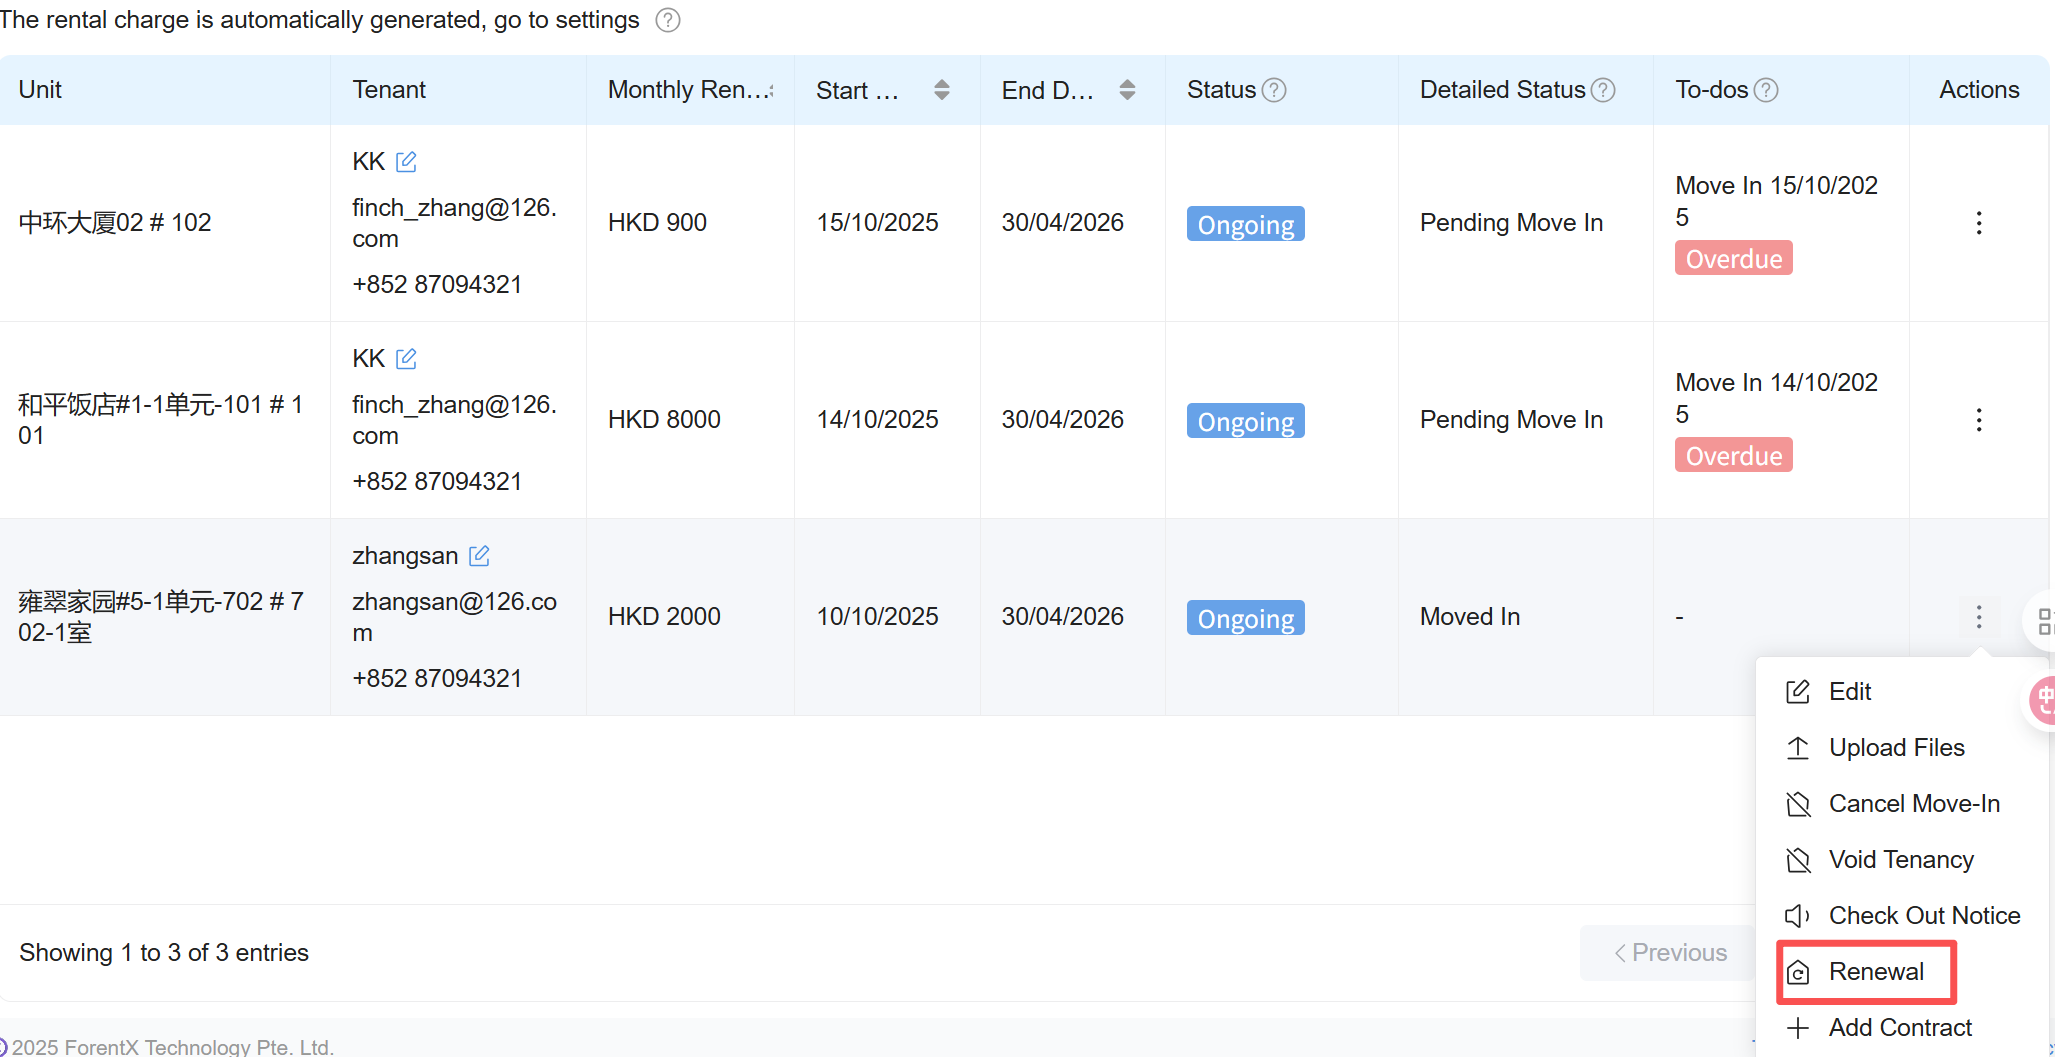Click Check Out Notice menu item
Viewport: 2055px width, 1057px height.
(1923, 916)
